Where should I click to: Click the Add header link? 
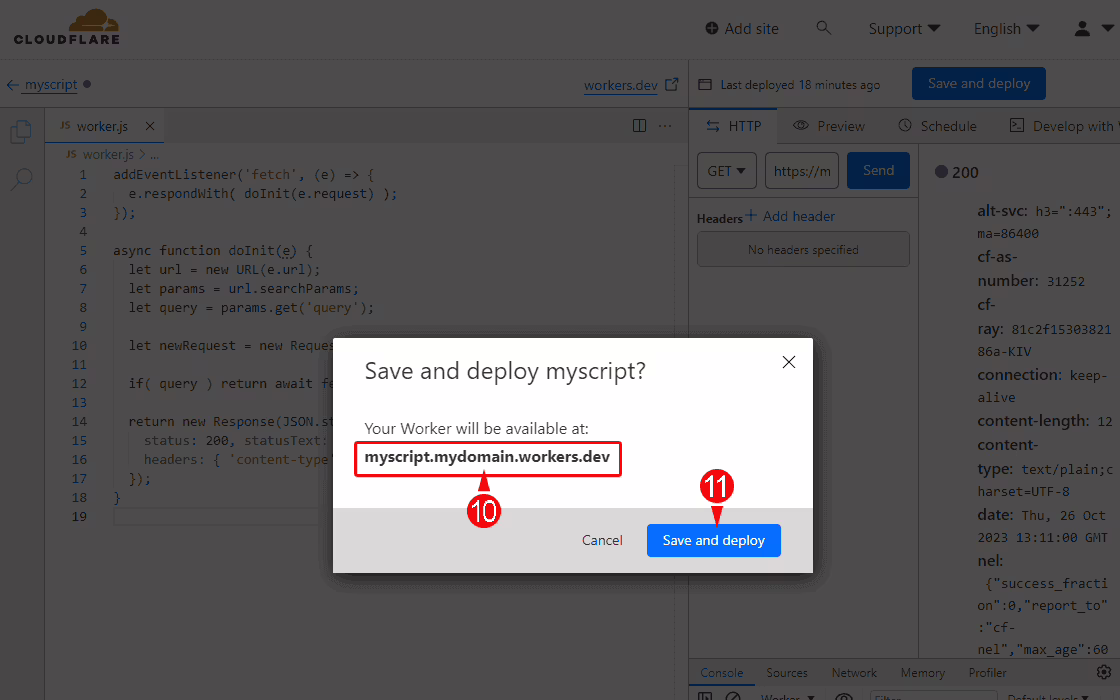point(790,216)
